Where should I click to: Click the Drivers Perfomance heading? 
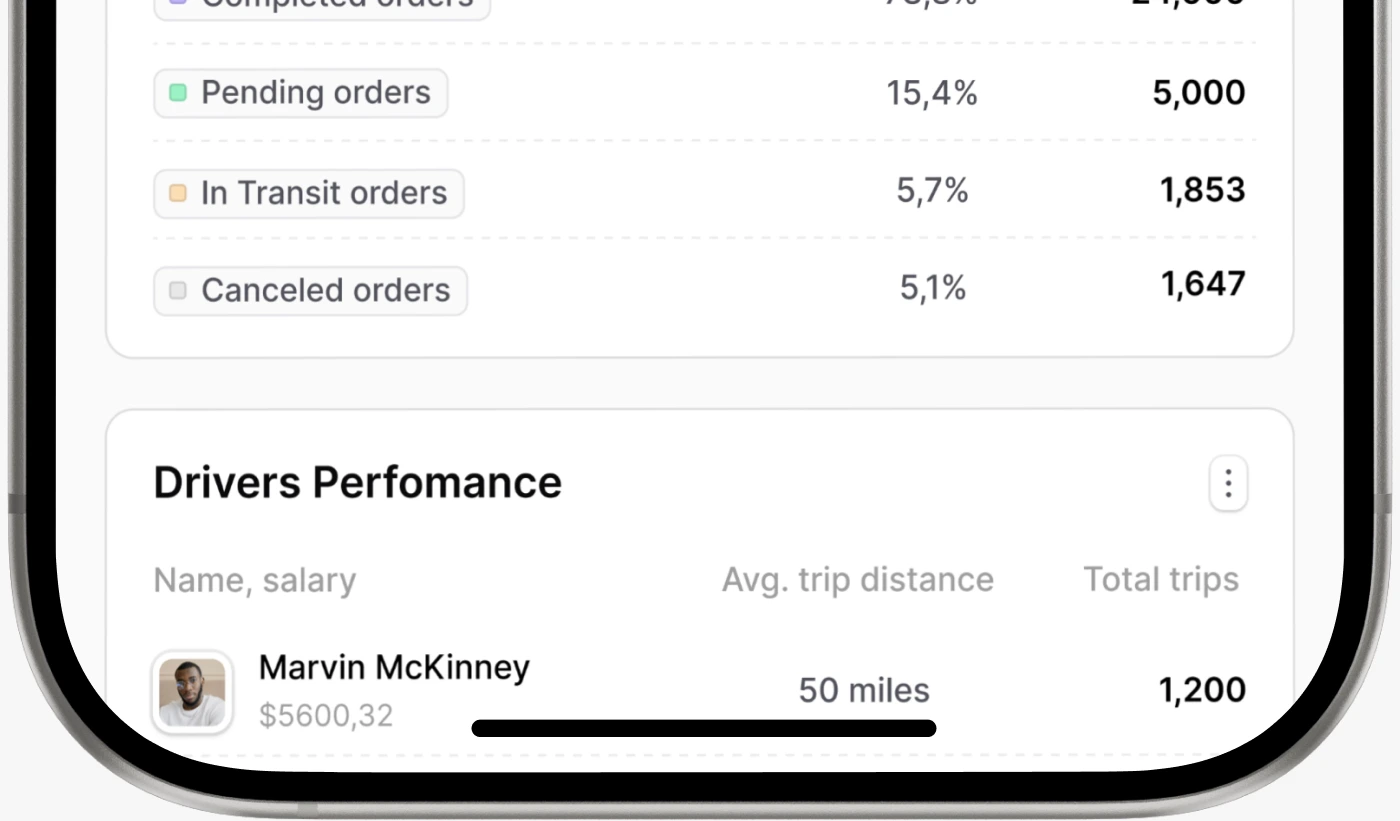[x=358, y=482]
